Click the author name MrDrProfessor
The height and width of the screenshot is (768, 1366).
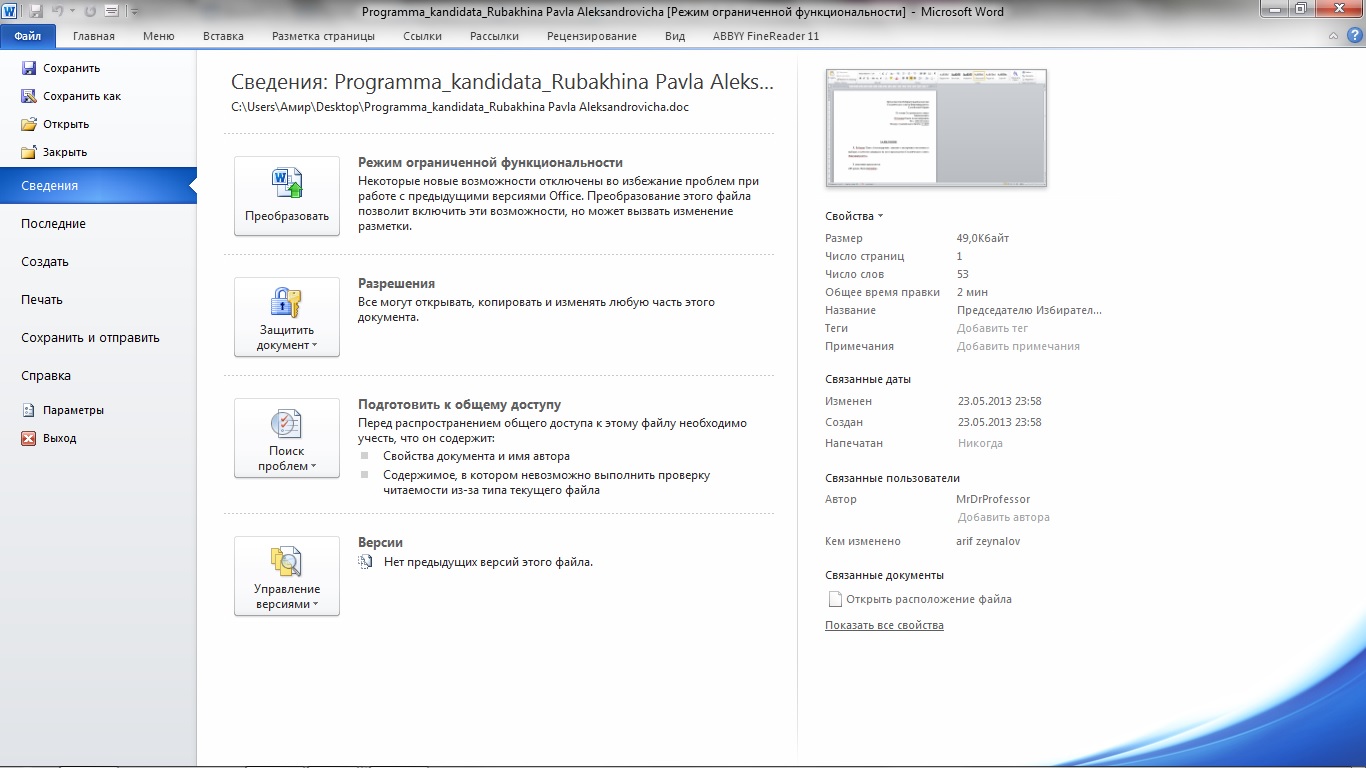[993, 499]
